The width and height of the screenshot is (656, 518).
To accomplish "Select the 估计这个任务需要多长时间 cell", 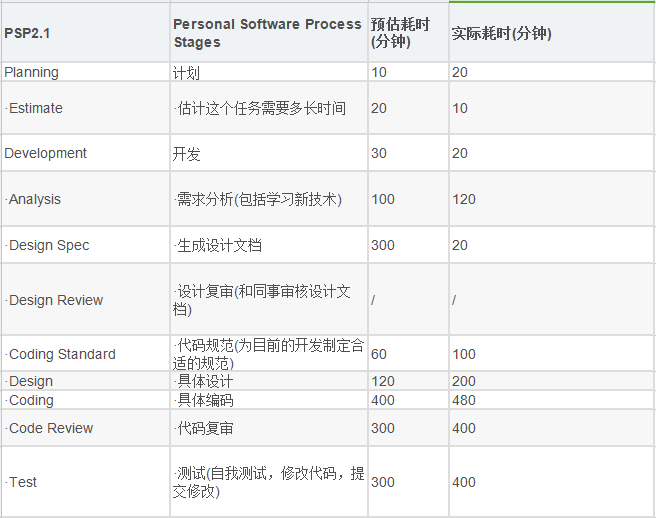I will (260, 108).
